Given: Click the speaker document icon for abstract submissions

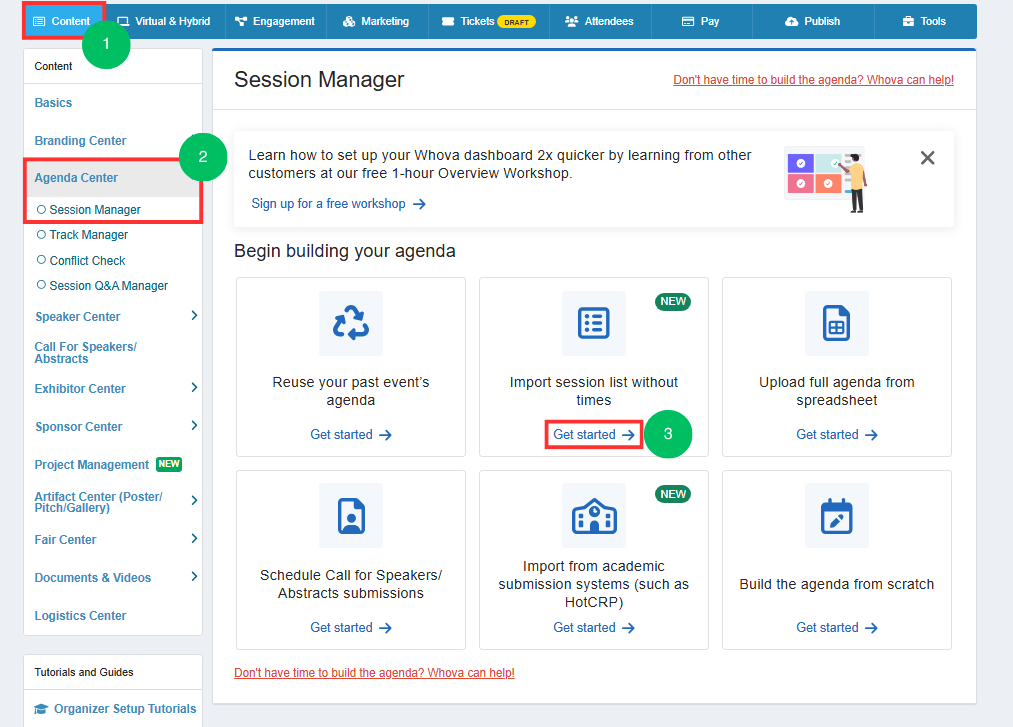Looking at the screenshot, I should point(351,516).
